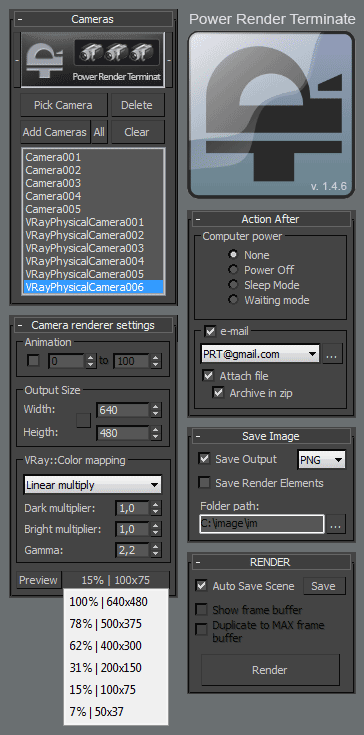Viewport: 364px width, 735px height.
Task: Click the animation start frame field
Action: 67,361
